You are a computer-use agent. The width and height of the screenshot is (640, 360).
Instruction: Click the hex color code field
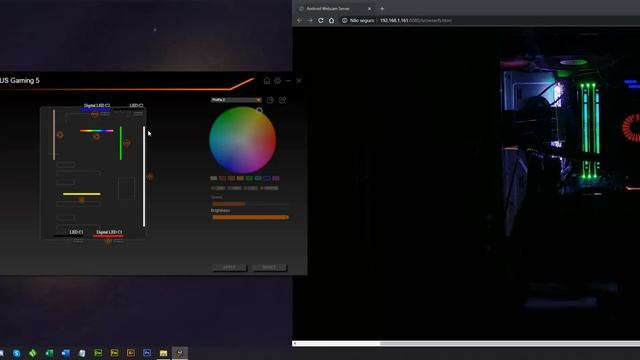pyautogui.click(x=269, y=188)
